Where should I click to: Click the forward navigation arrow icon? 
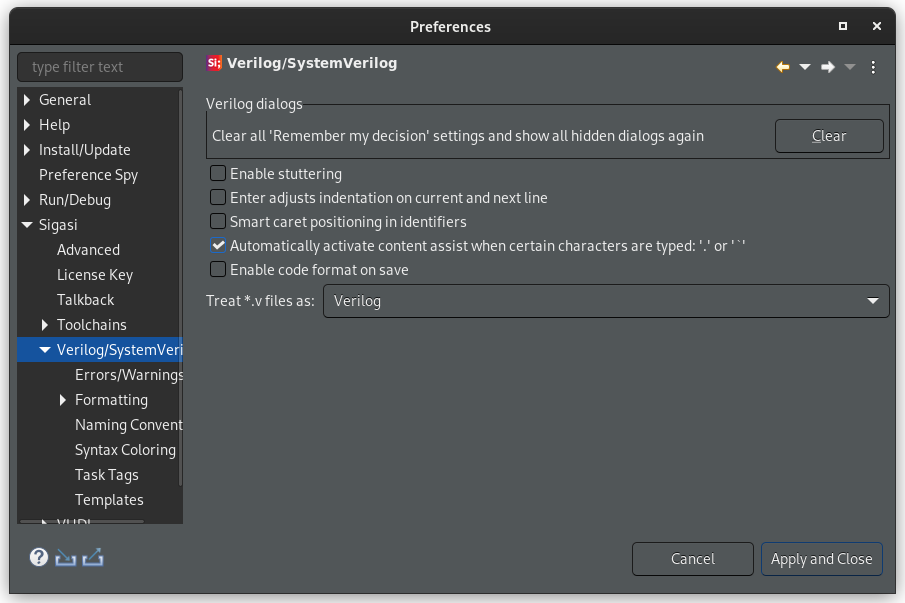point(827,67)
